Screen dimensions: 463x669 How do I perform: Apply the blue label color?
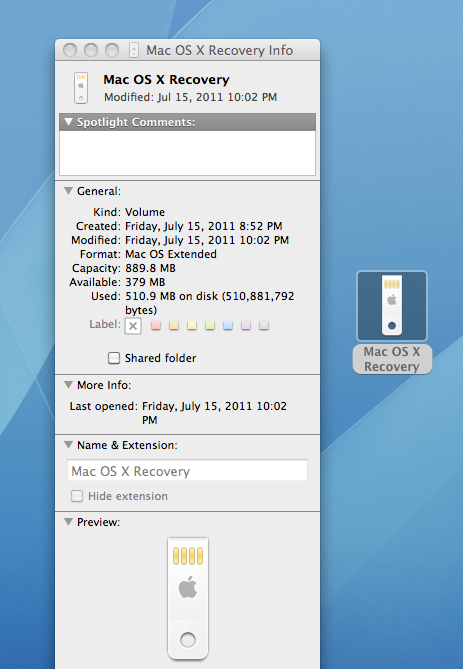click(x=228, y=326)
